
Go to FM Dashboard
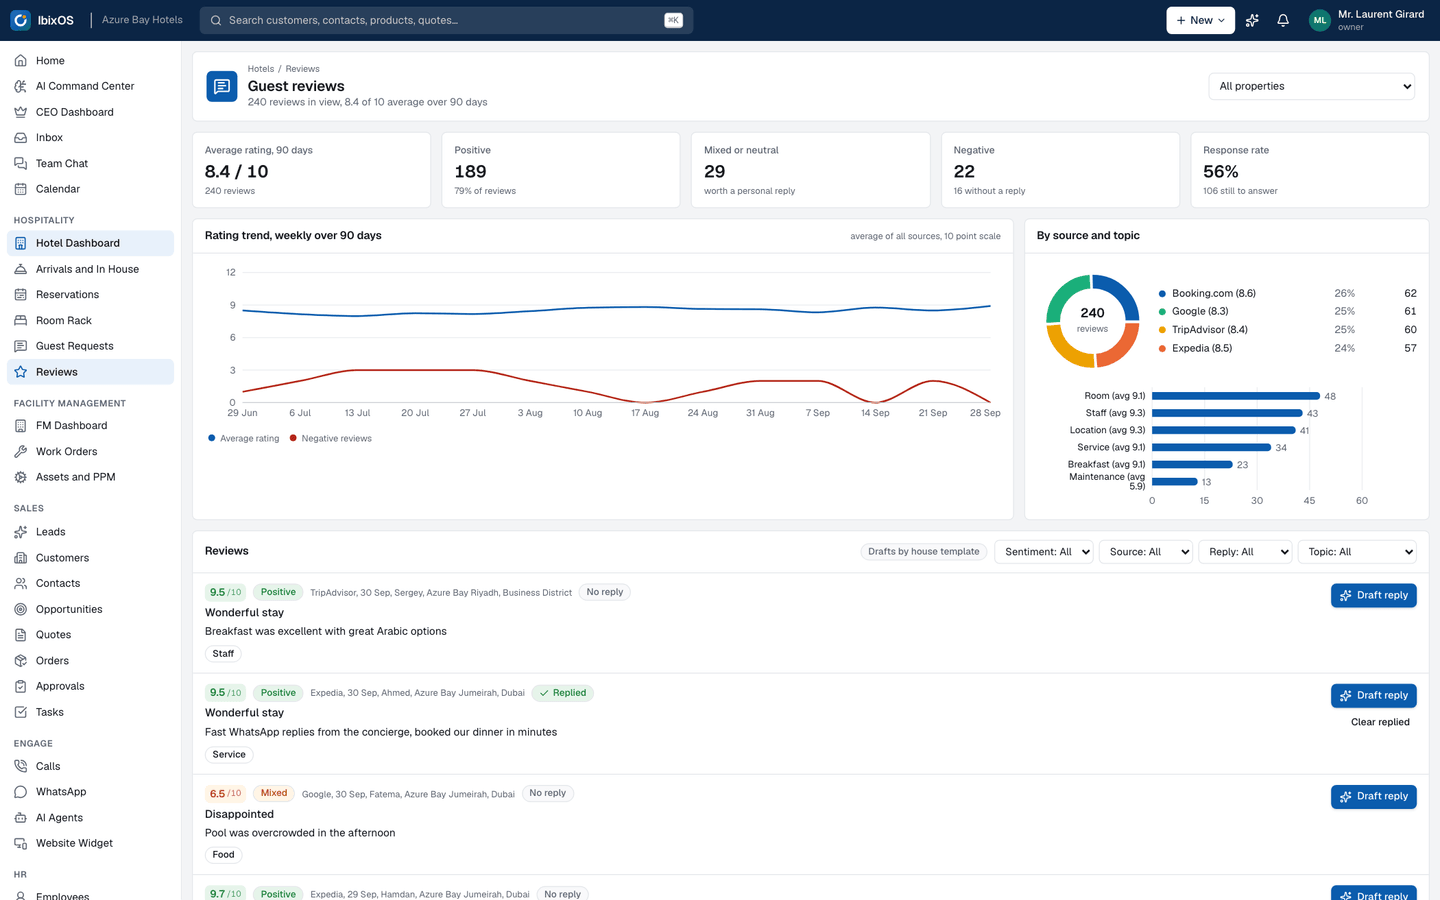tap(90, 425)
